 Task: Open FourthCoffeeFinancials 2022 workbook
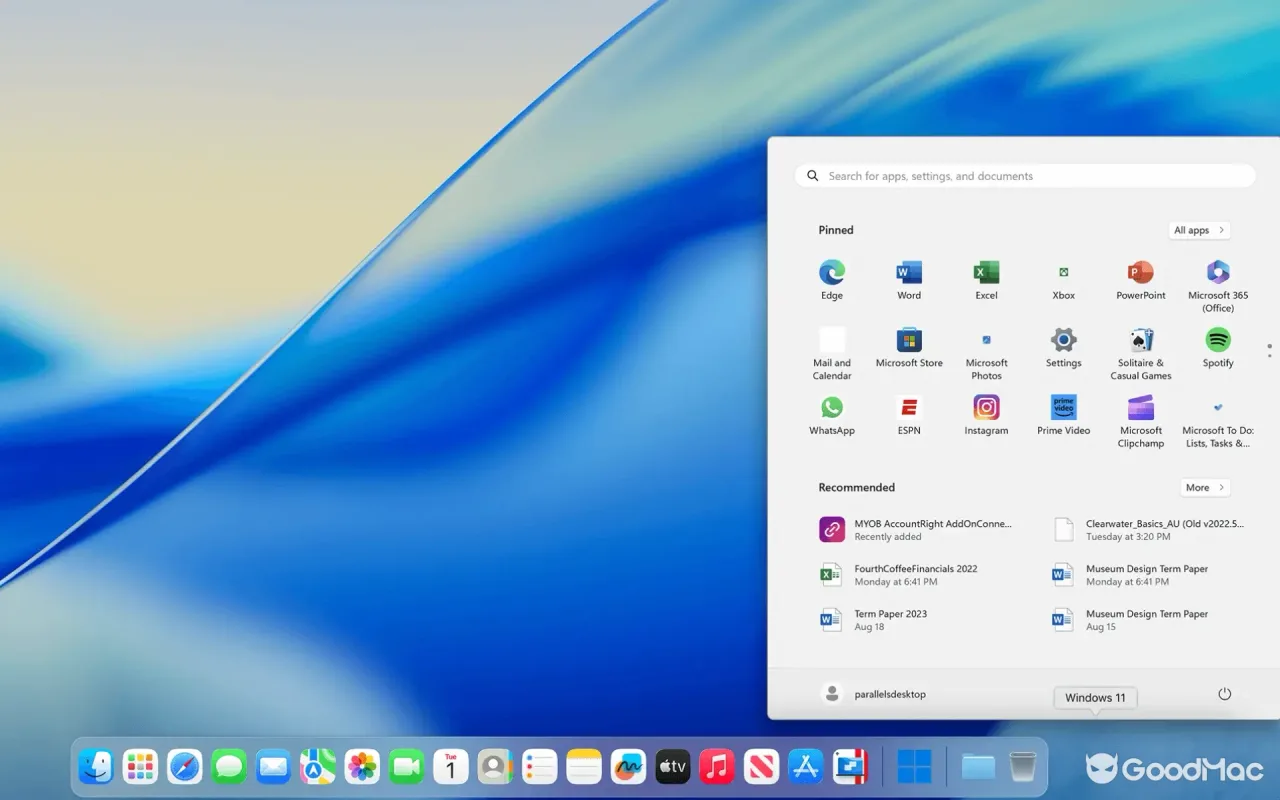click(898, 574)
